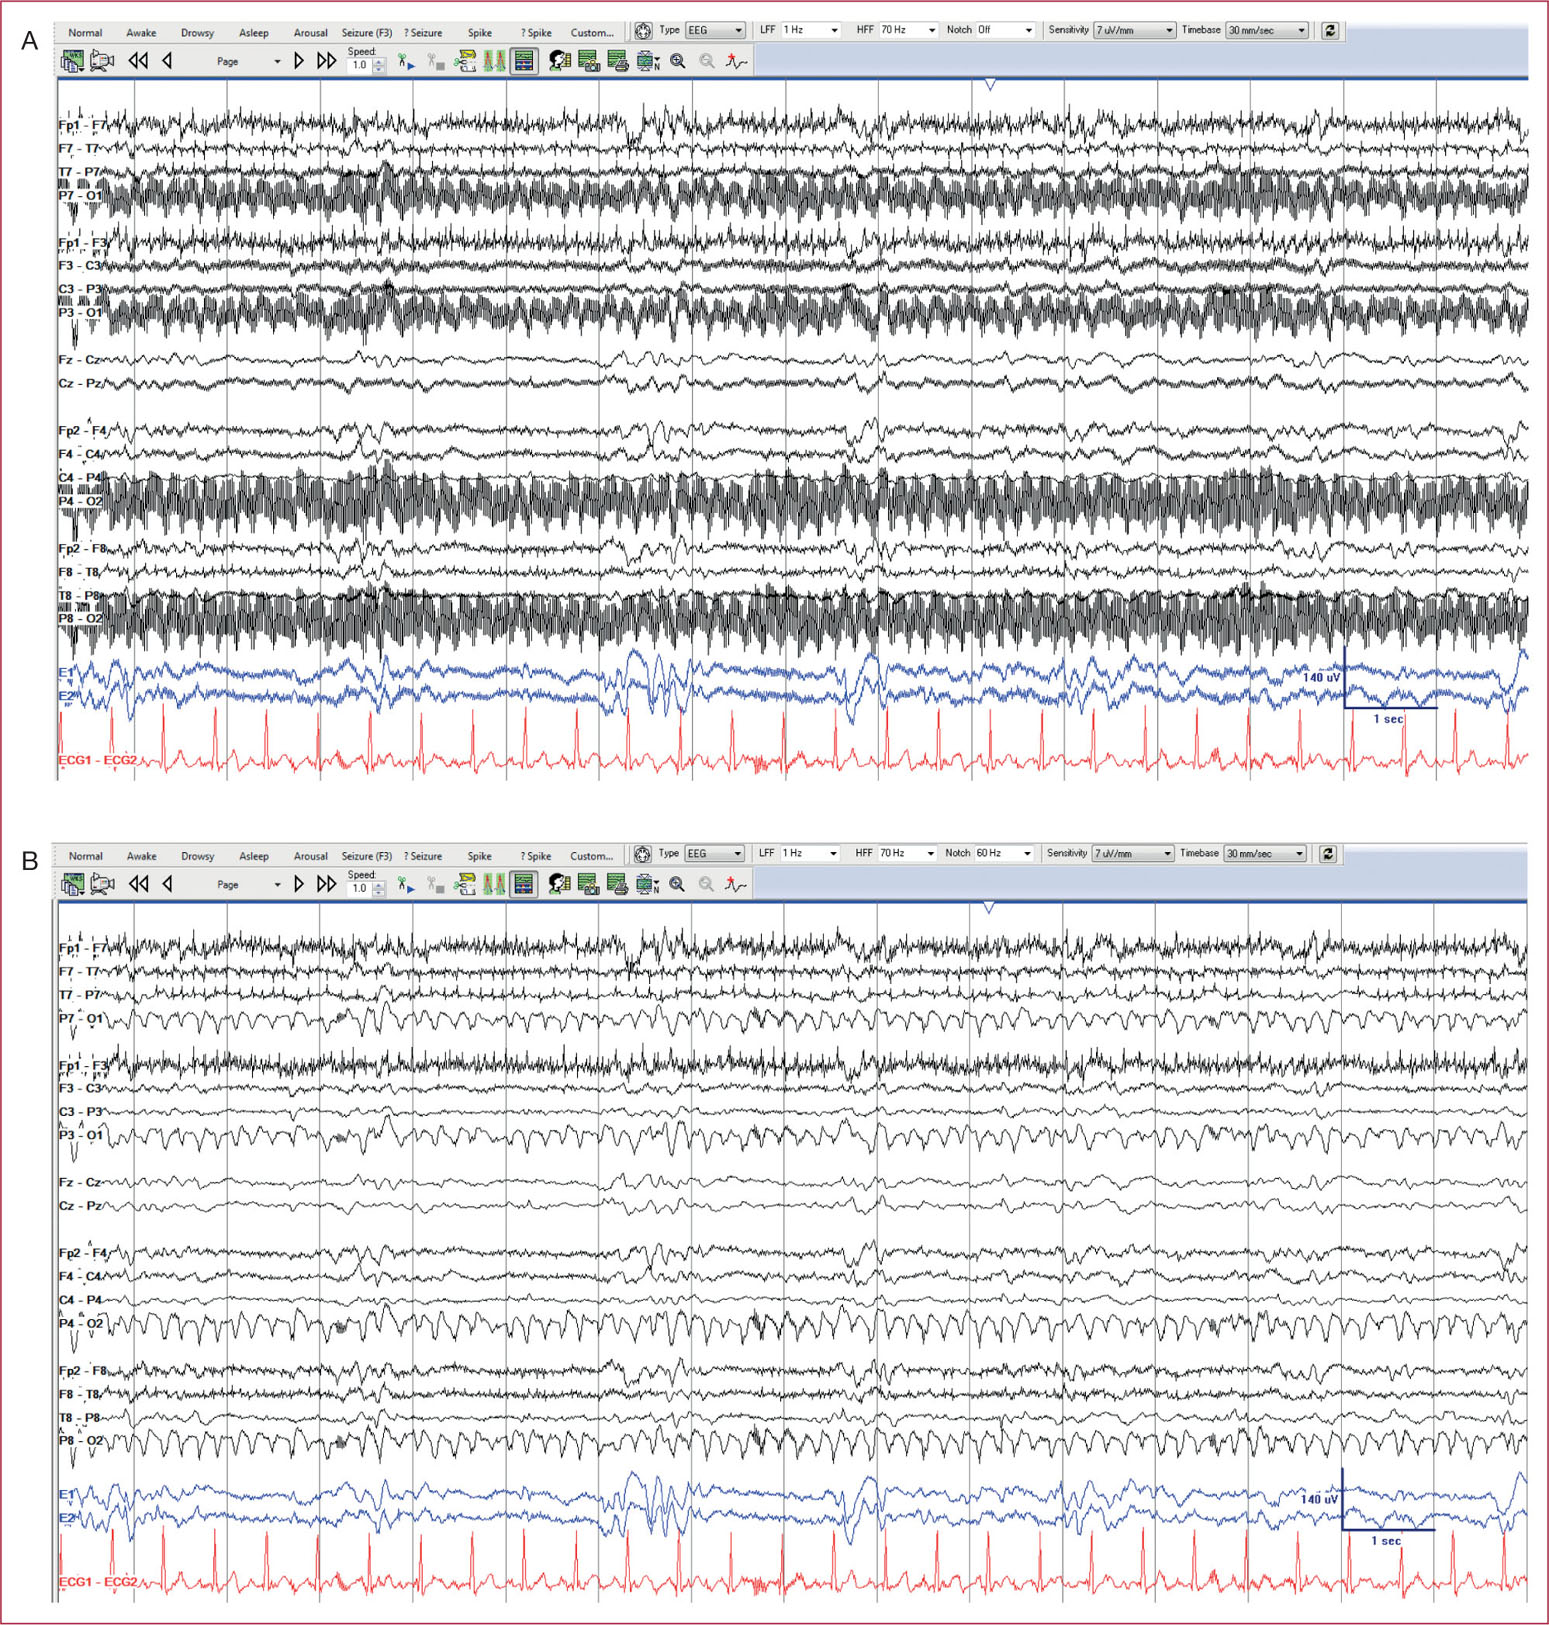The image size is (1549, 1625).
Task: Toggle the highlighted EEG display button in panel A
Action: [523, 61]
